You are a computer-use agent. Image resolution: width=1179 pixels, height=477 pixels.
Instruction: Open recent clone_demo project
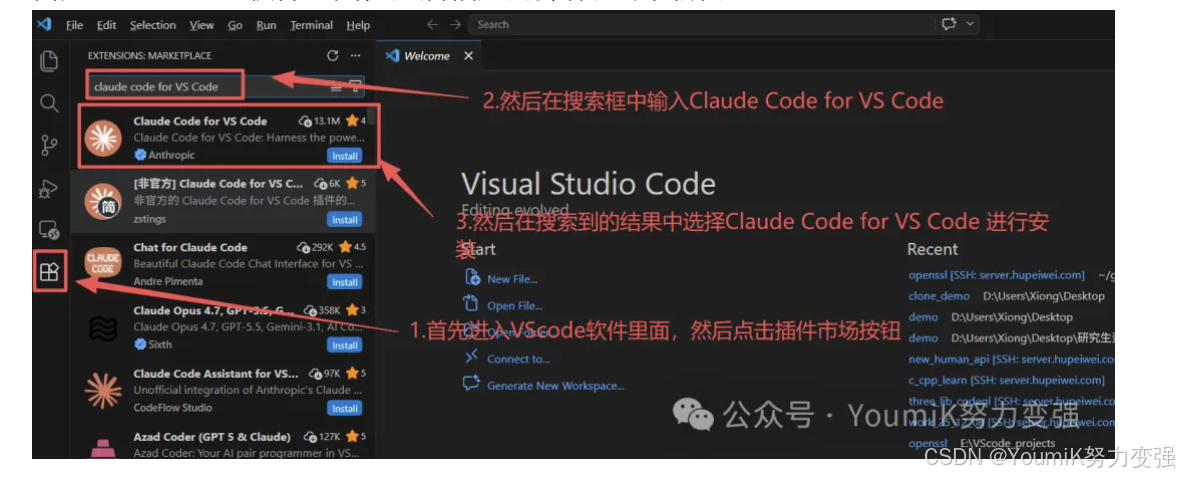point(939,296)
